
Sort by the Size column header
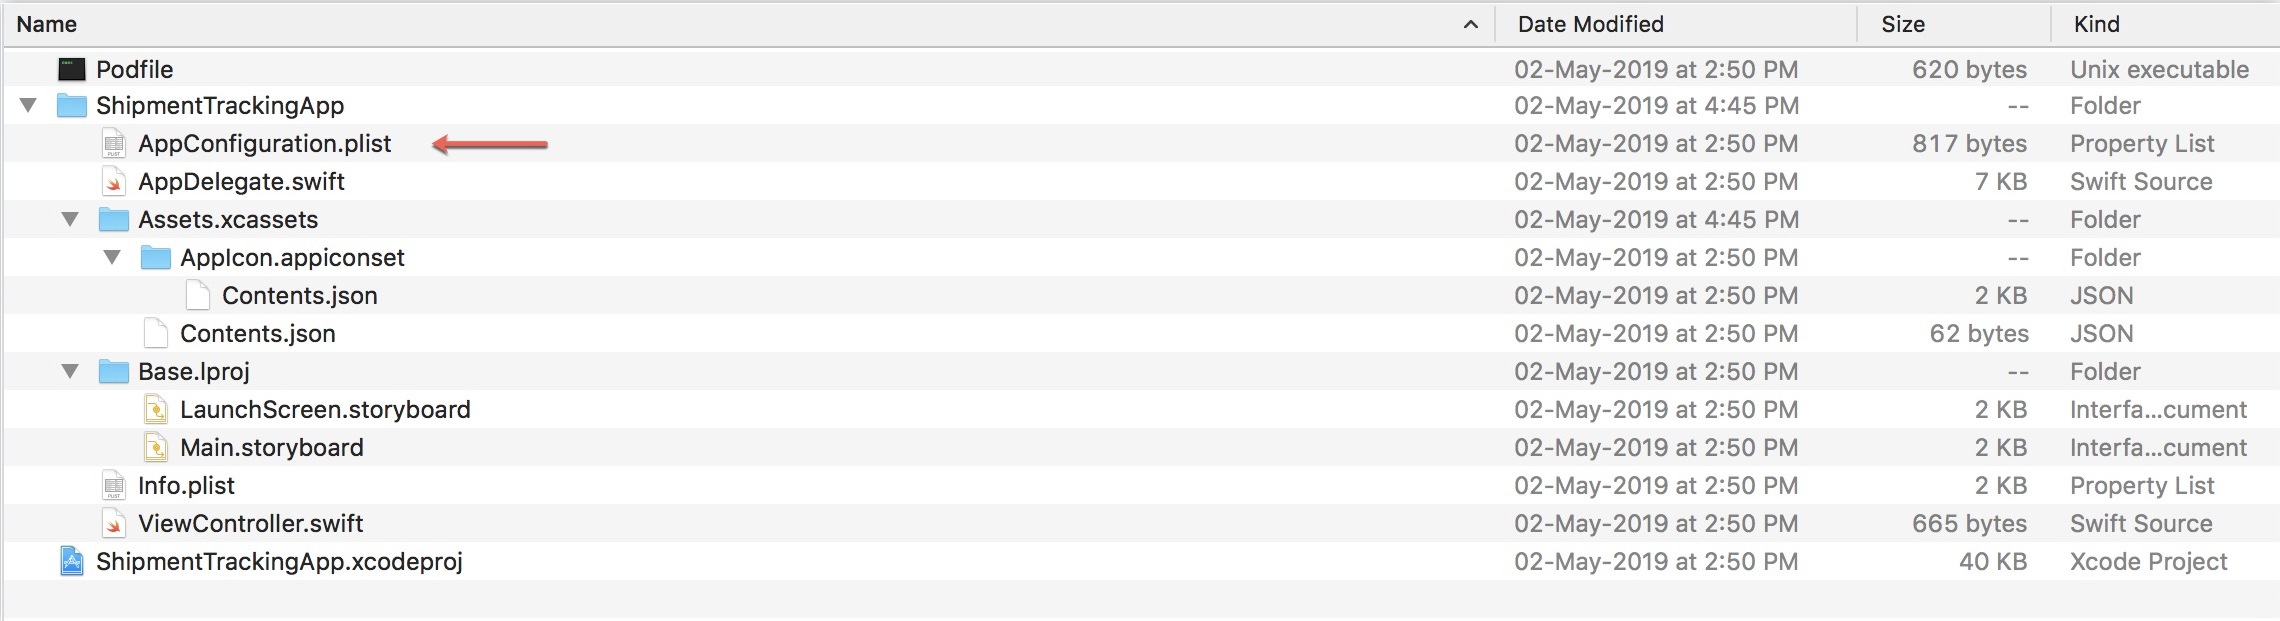pos(1902,24)
